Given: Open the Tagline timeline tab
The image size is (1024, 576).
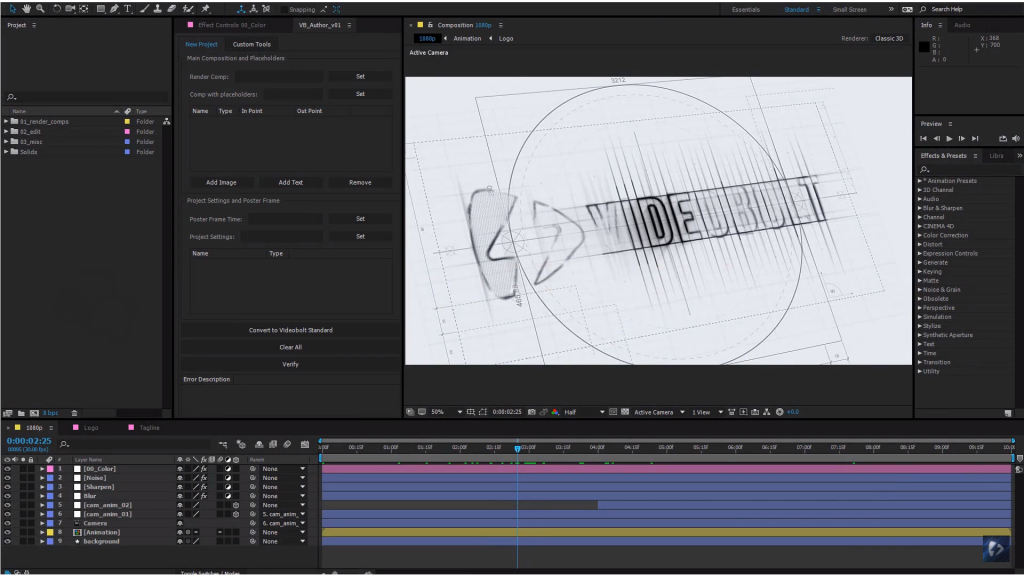Looking at the screenshot, I should 149,427.
